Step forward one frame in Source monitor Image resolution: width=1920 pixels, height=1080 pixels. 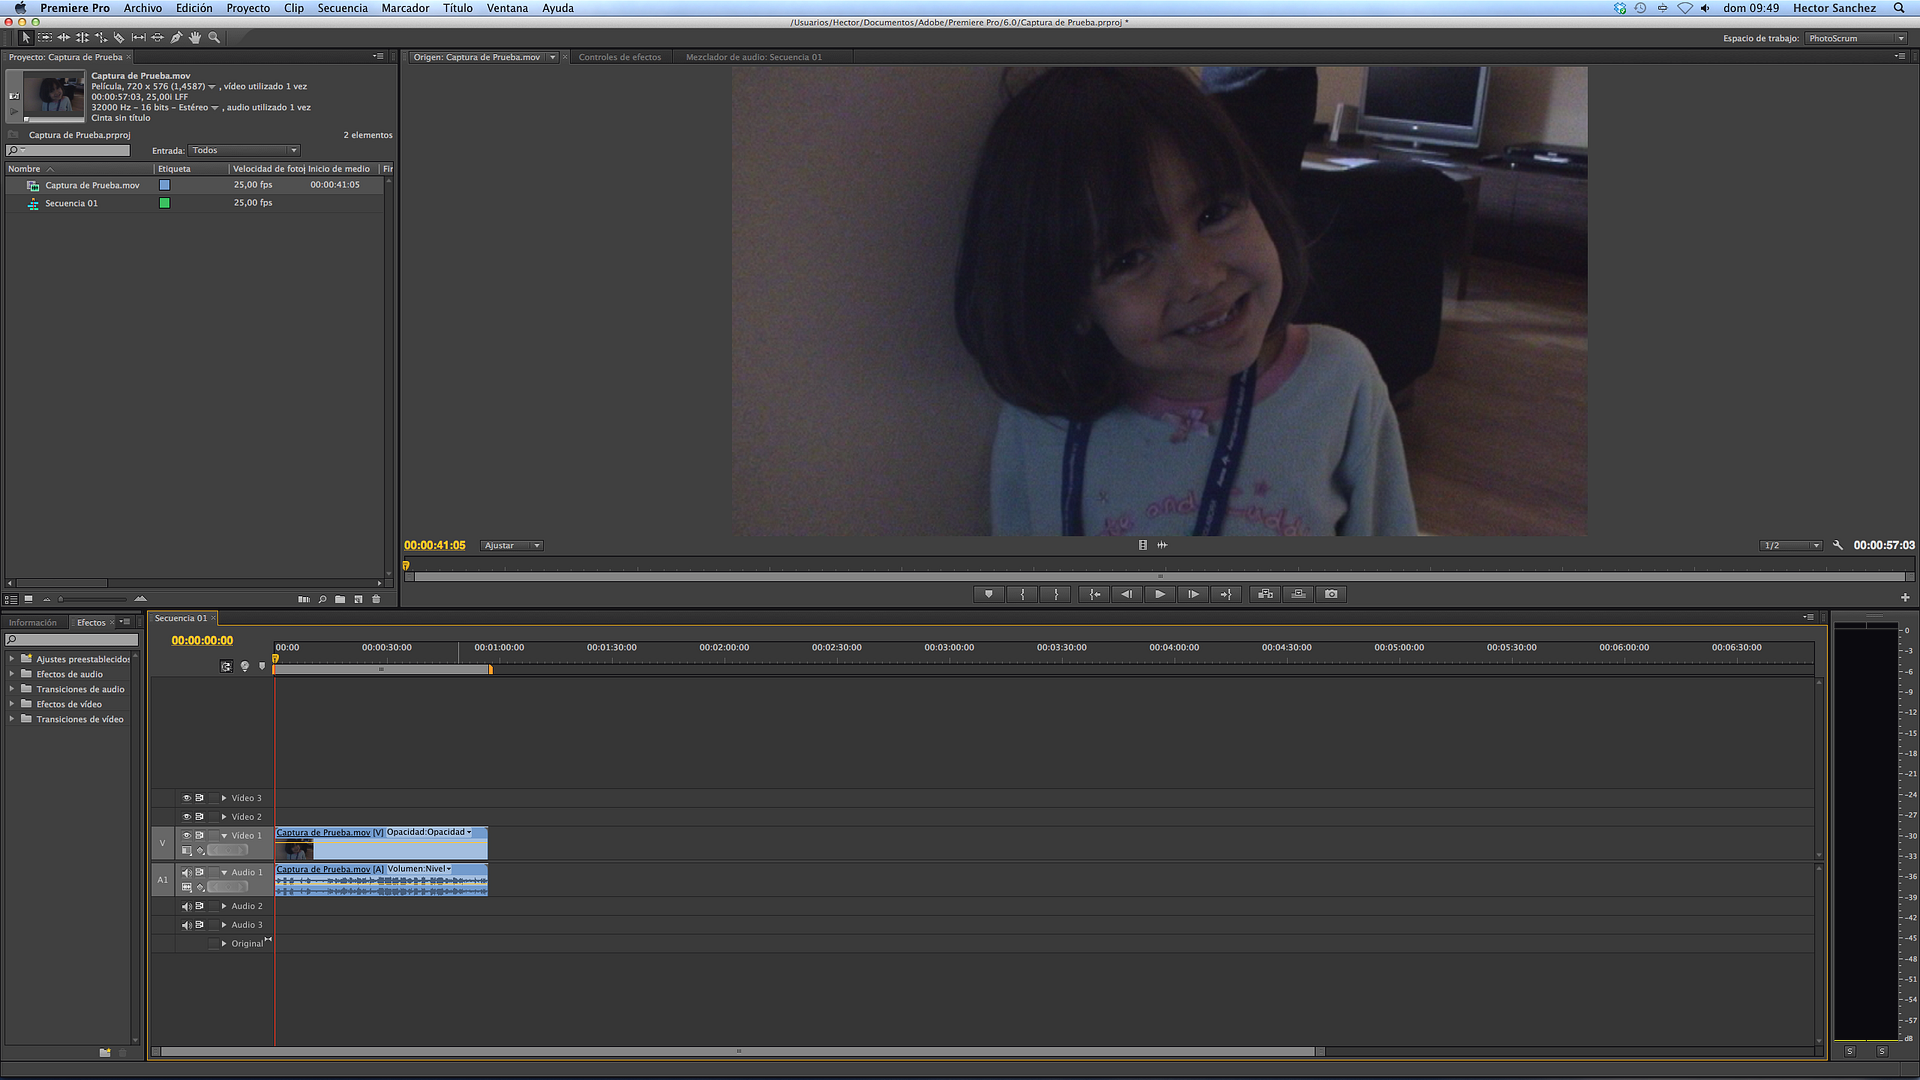(1193, 594)
